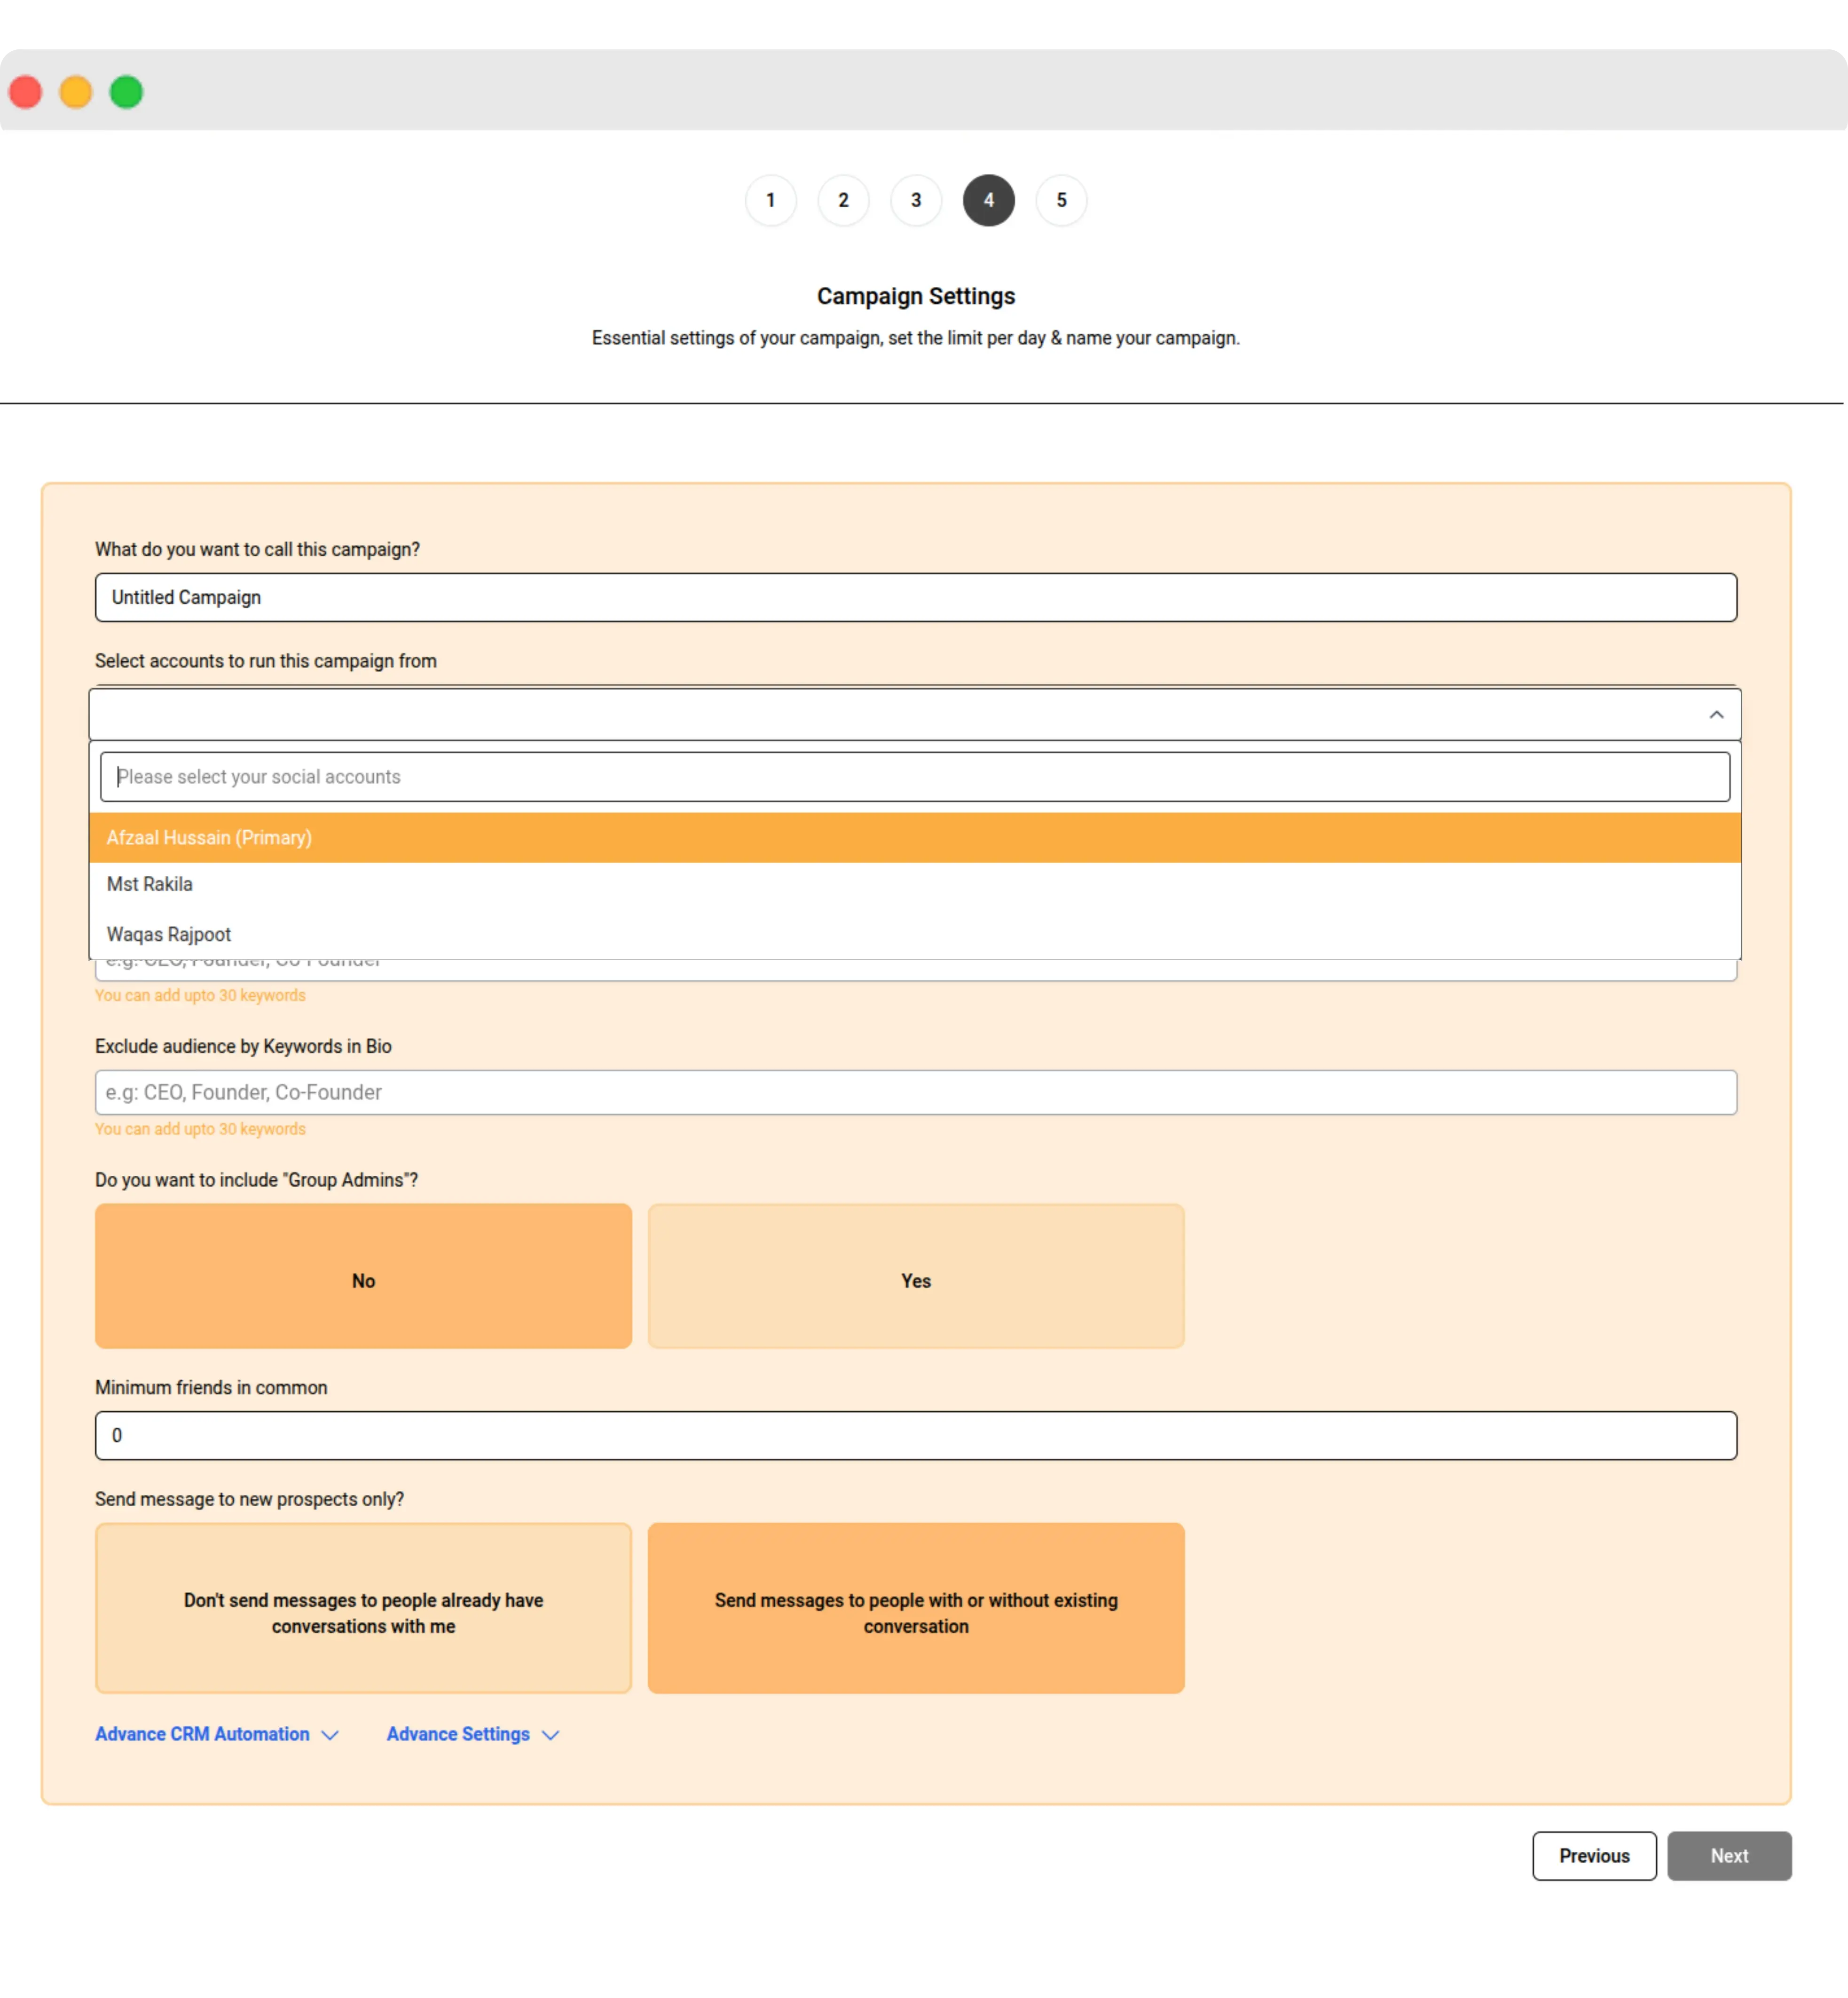Choose don't send to existing conversations option
Screen dimensions: 1848x1998
363,1608
